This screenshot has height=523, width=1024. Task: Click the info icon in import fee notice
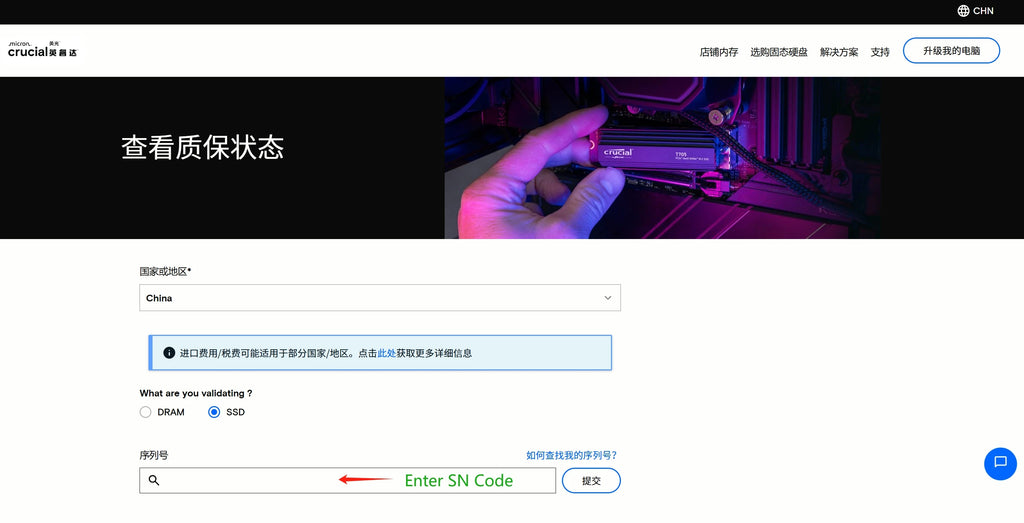point(169,353)
